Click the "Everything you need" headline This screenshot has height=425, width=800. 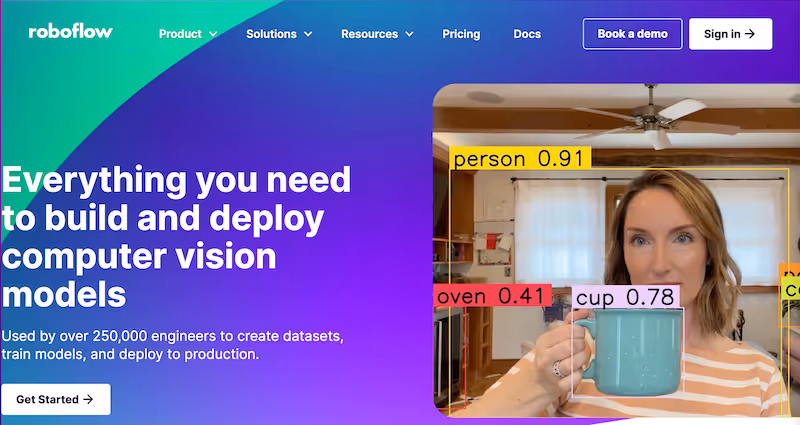[177, 180]
